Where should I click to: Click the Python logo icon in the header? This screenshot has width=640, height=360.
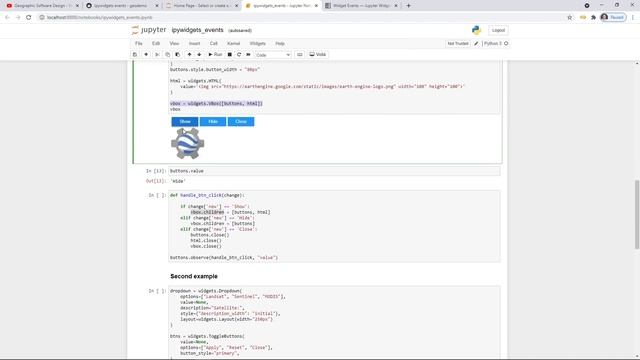[x=476, y=30]
